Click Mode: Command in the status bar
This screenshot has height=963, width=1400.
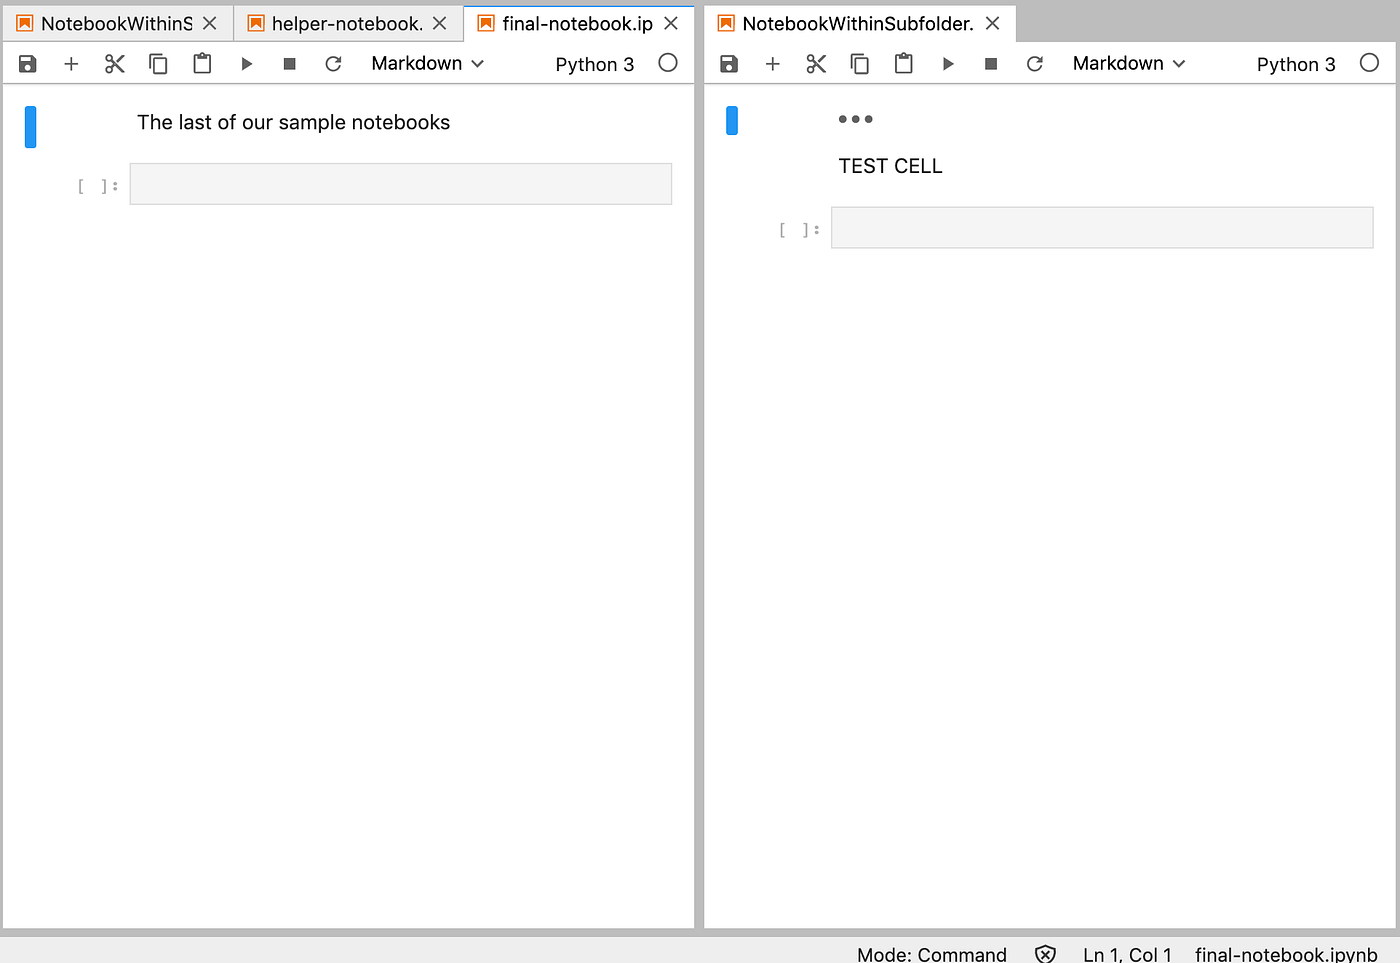[x=931, y=953]
